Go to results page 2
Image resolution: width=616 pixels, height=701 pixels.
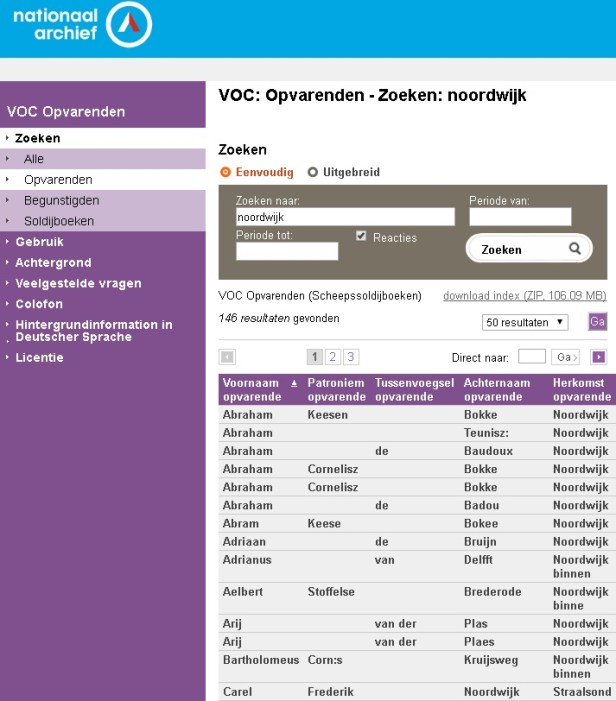[333, 357]
